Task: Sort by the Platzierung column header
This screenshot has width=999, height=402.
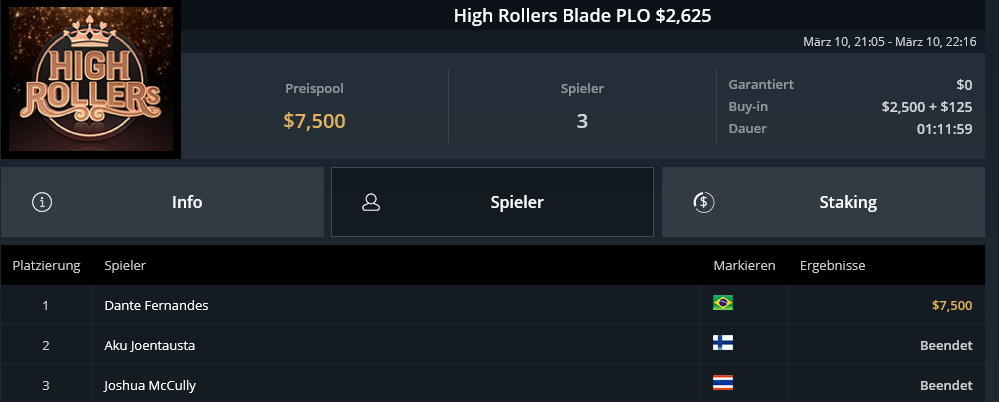Action: point(47,266)
